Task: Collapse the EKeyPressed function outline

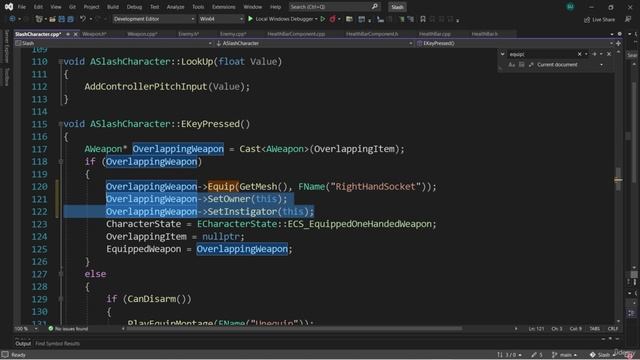Action: point(61,124)
